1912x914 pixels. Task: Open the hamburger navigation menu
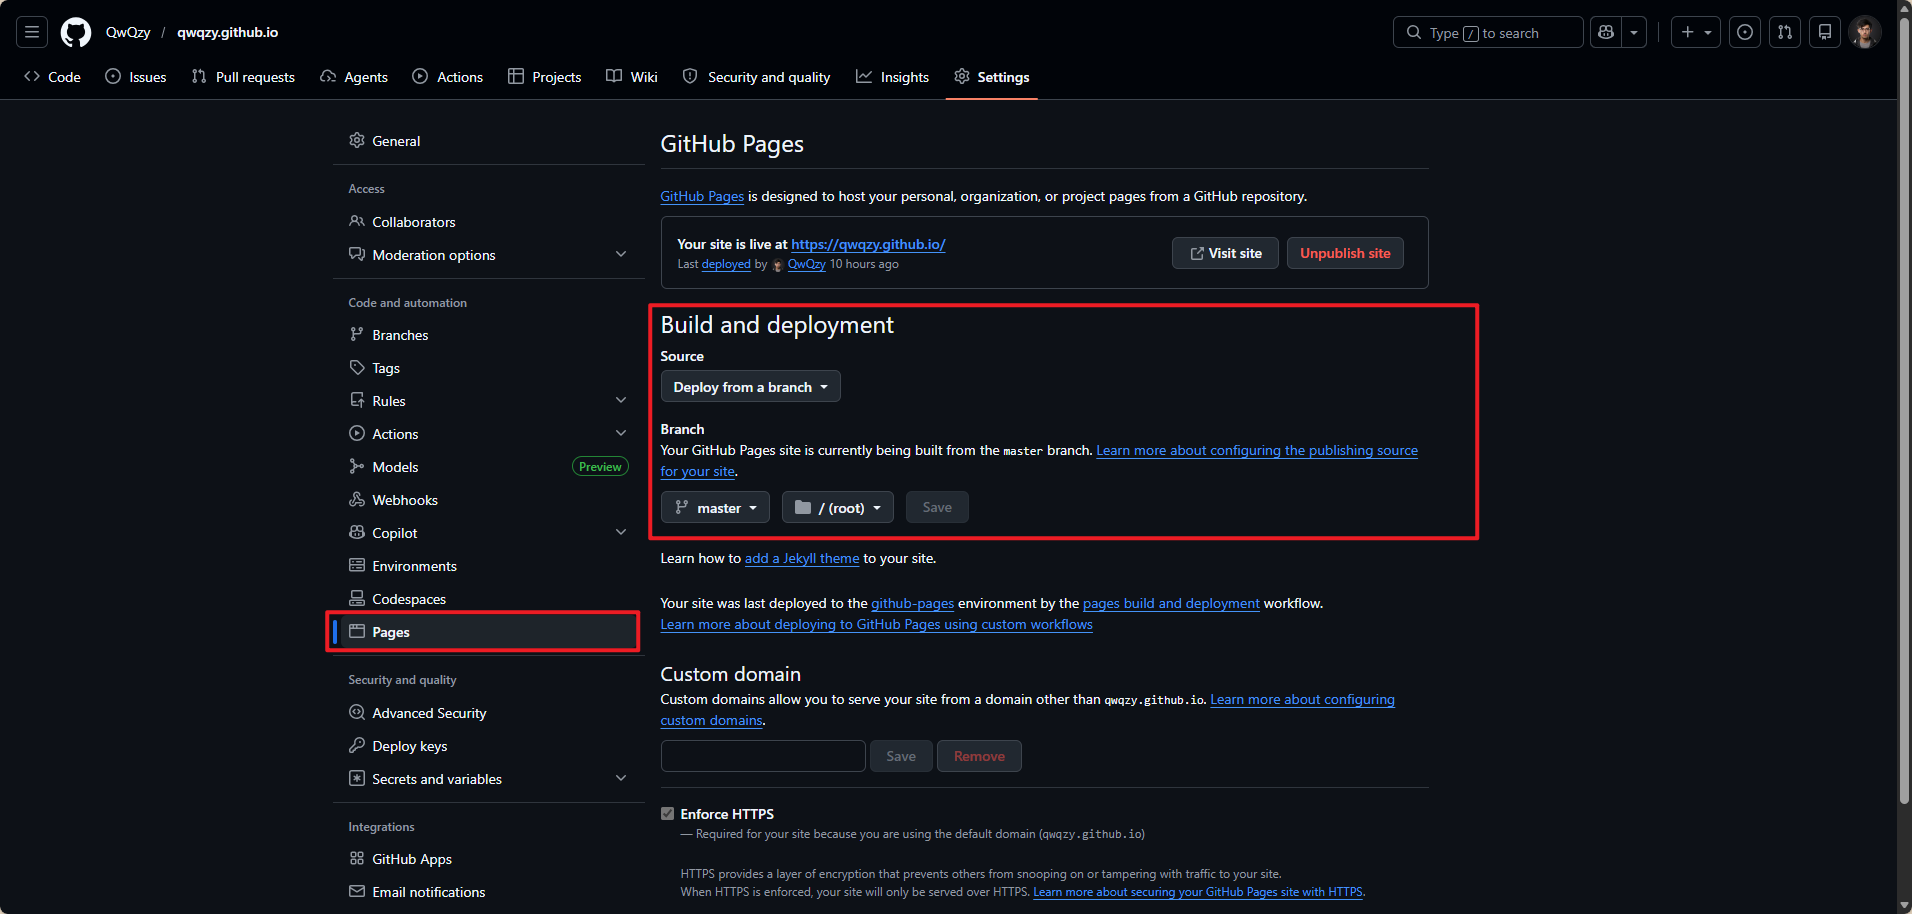(32, 32)
